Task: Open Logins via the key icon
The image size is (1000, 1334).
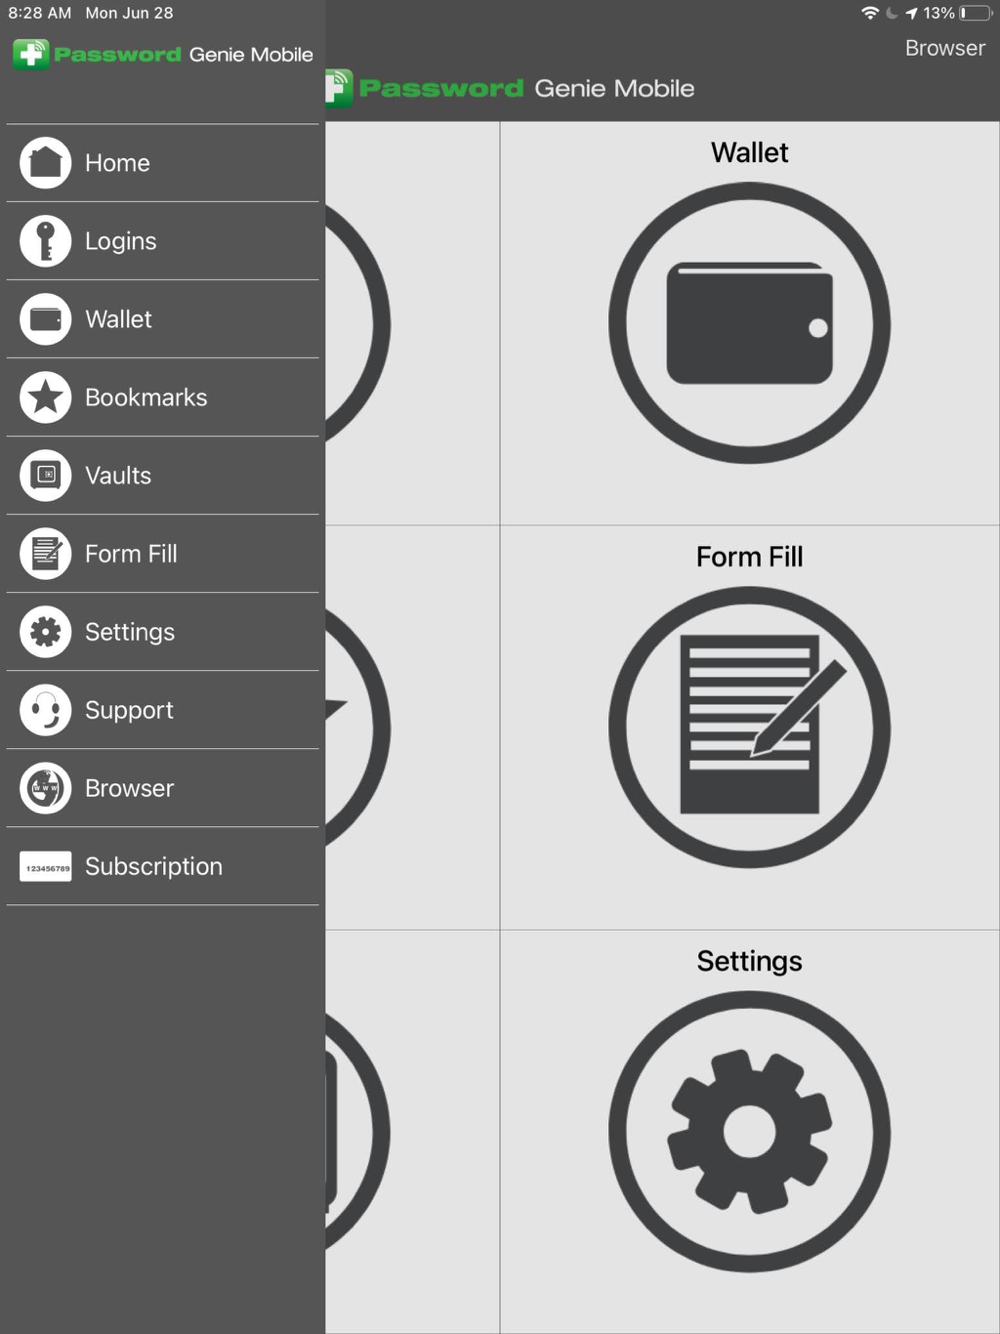Action: click(x=45, y=241)
